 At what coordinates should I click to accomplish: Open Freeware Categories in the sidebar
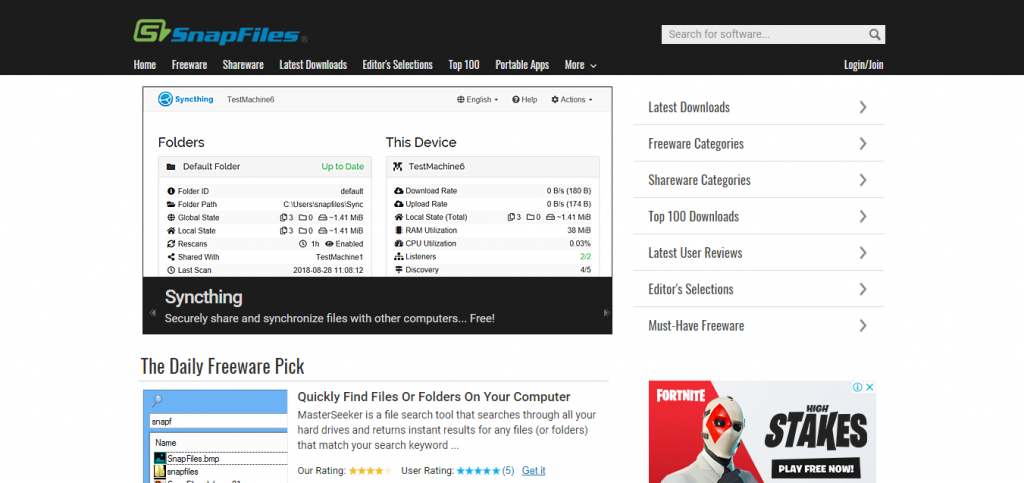(x=696, y=144)
